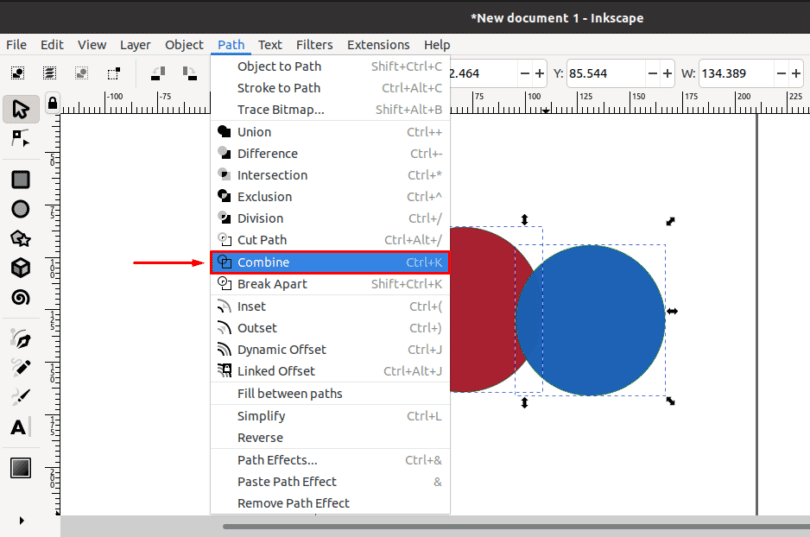This screenshot has width=810, height=537.
Task: Choose Cut Path entry
Action: pos(330,241)
